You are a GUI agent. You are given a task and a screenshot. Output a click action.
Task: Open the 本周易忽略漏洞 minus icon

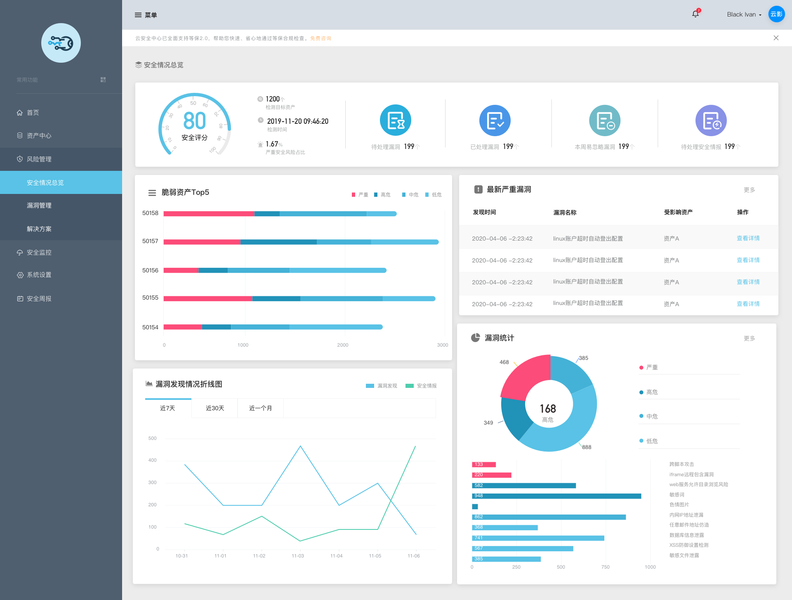tap(605, 120)
